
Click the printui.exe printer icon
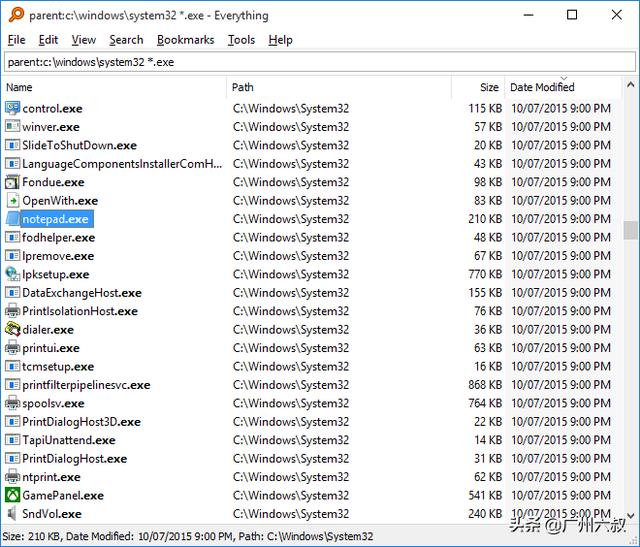[x=12, y=348]
